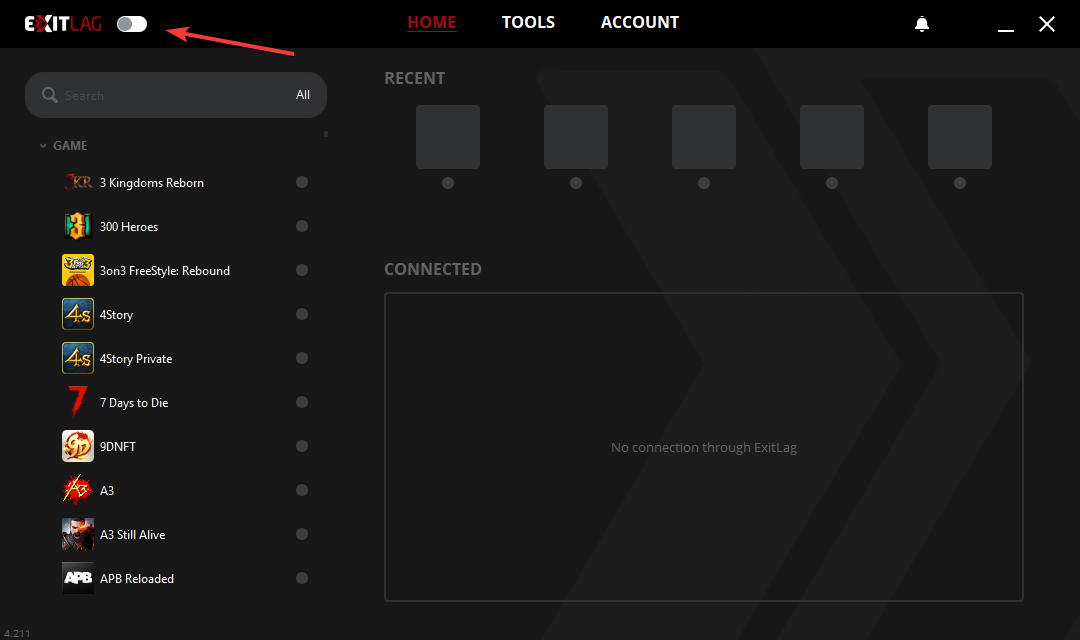Toggle status dot for 300 Heroes
Viewport: 1080px width, 640px height.
(302, 226)
